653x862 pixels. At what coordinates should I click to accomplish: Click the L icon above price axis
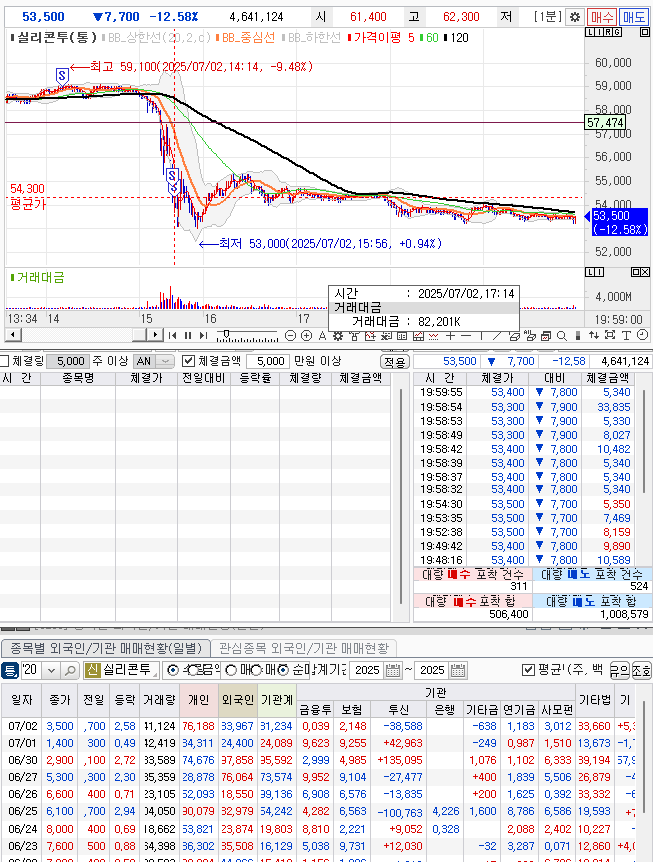click(x=590, y=32)
